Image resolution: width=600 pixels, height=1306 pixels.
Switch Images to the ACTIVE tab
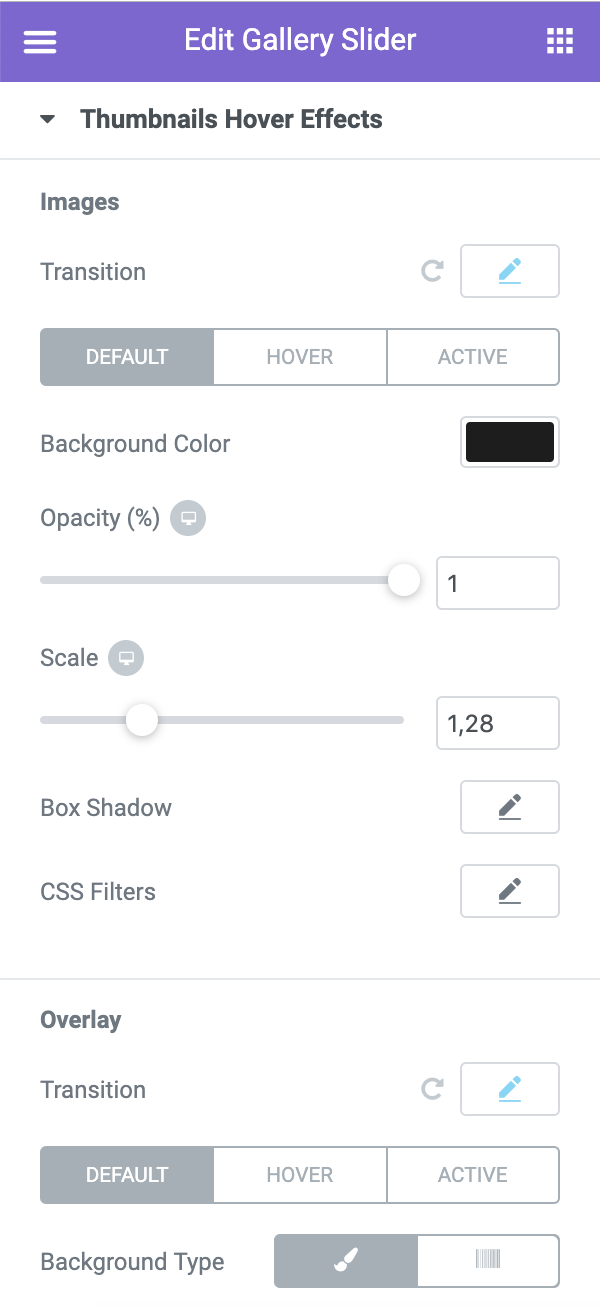coord(473,357)
